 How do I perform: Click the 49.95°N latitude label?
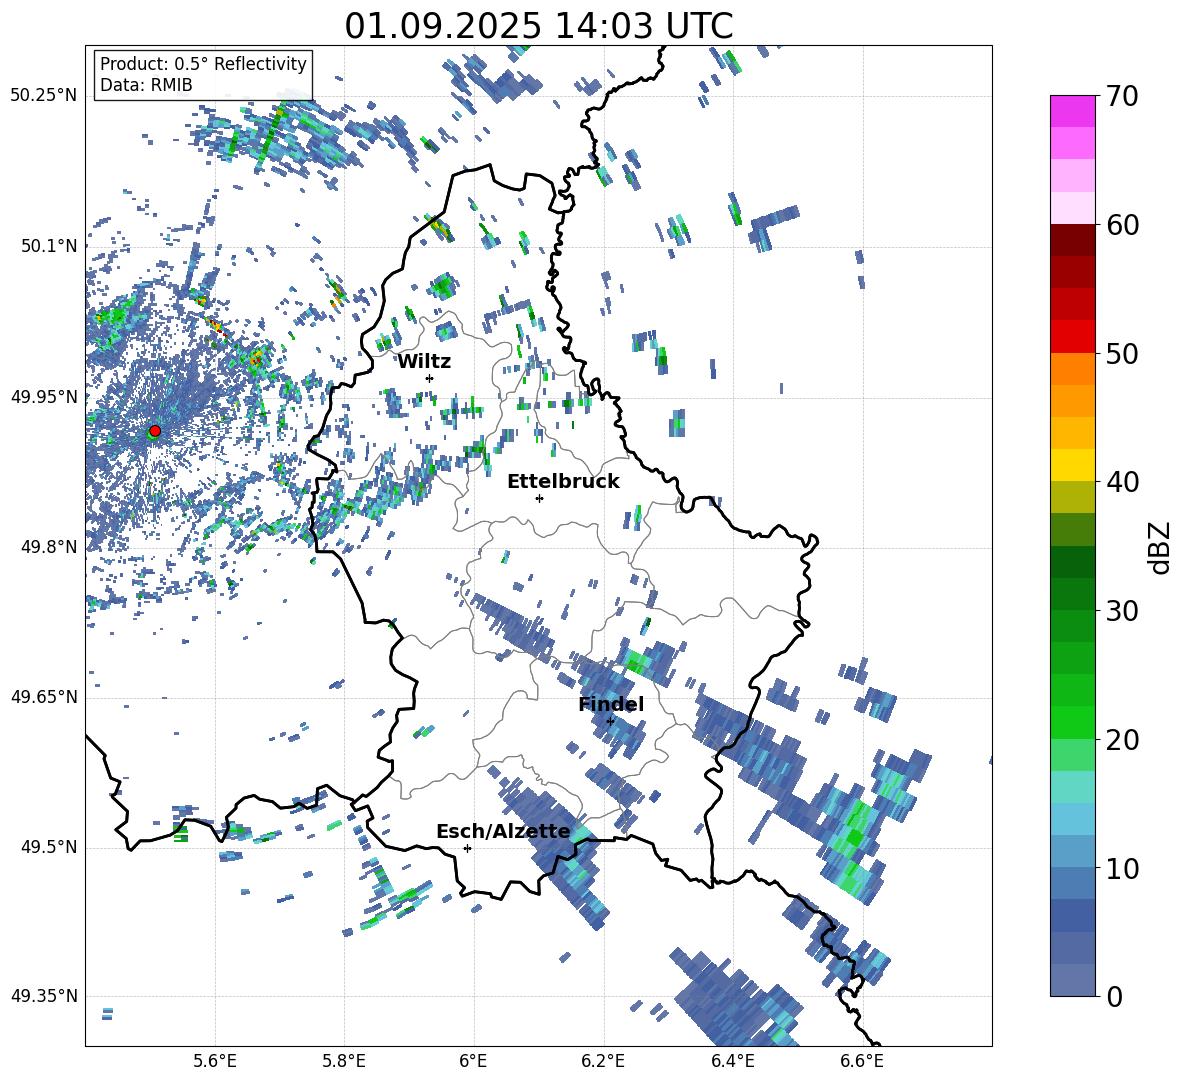[x=45, y=396]
